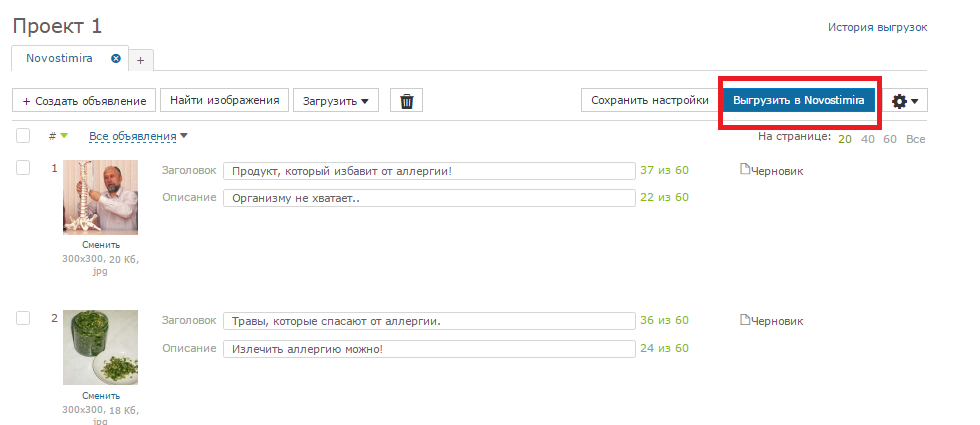980x425 pixels.
Task: Check the checkbox for ad number 1
Action: pyautogui.click(x=23, y=168)
